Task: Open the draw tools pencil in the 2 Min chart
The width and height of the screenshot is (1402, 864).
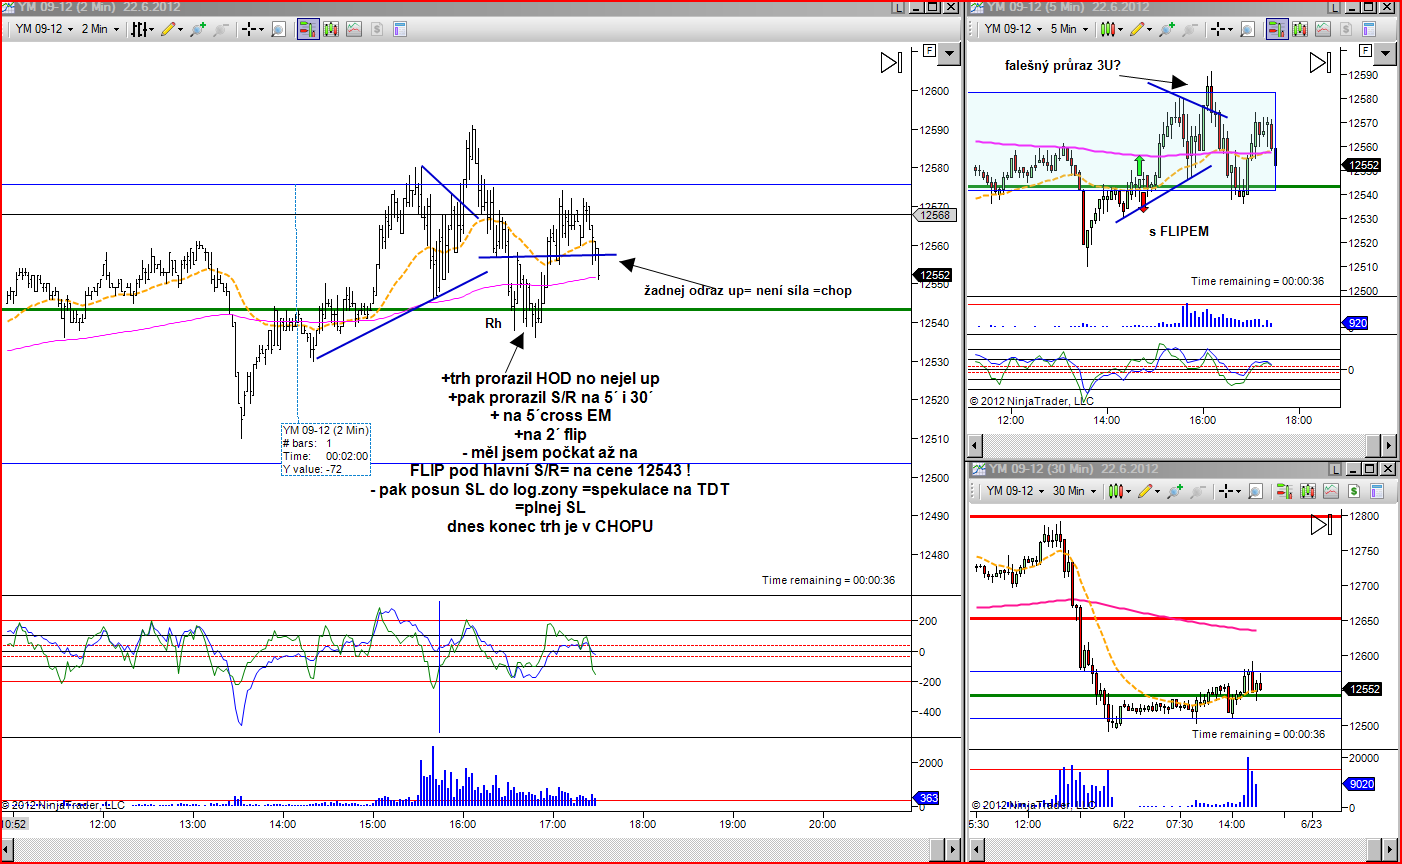Action: coord(169,29)
